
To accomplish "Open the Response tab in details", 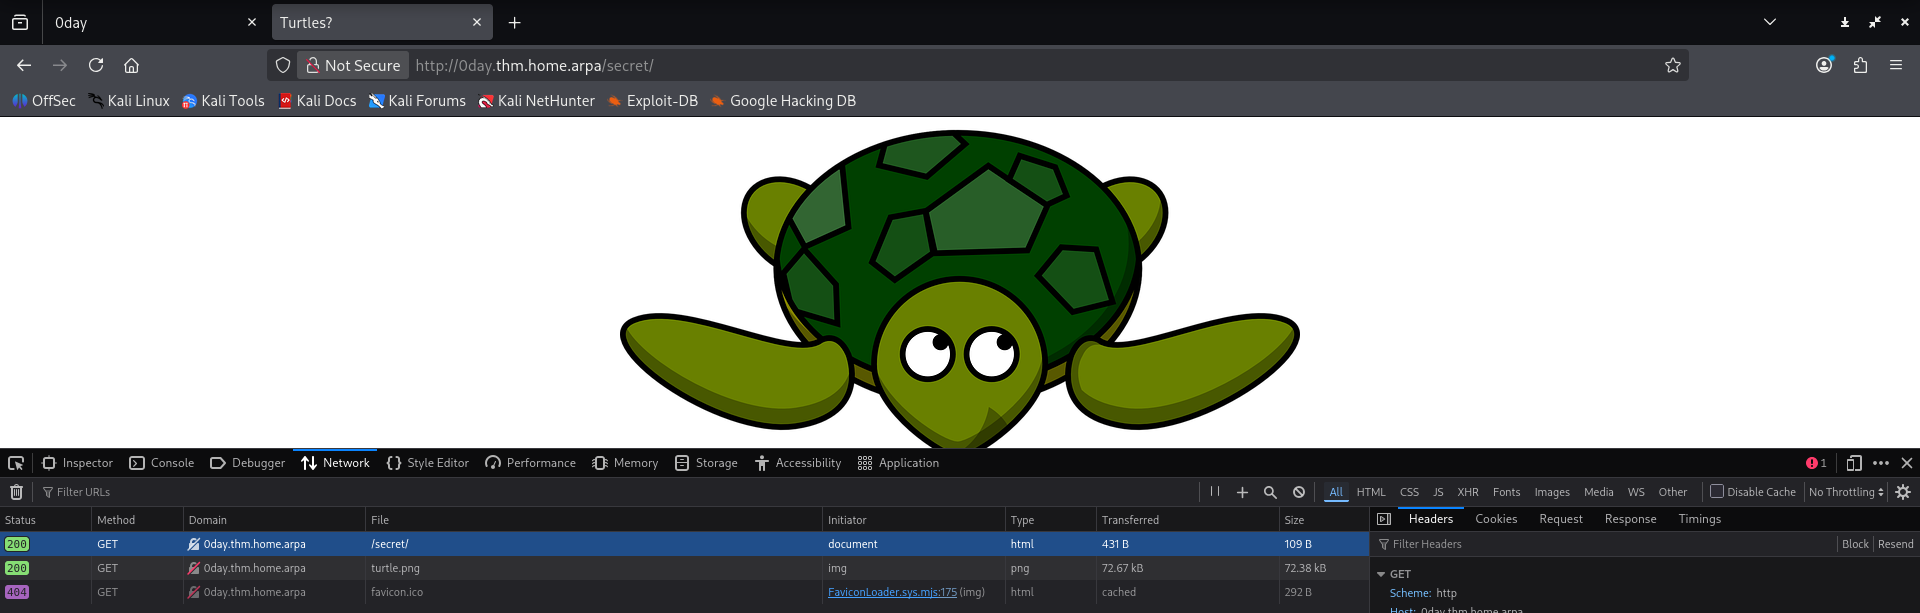I will click(x=1630, y=519).
